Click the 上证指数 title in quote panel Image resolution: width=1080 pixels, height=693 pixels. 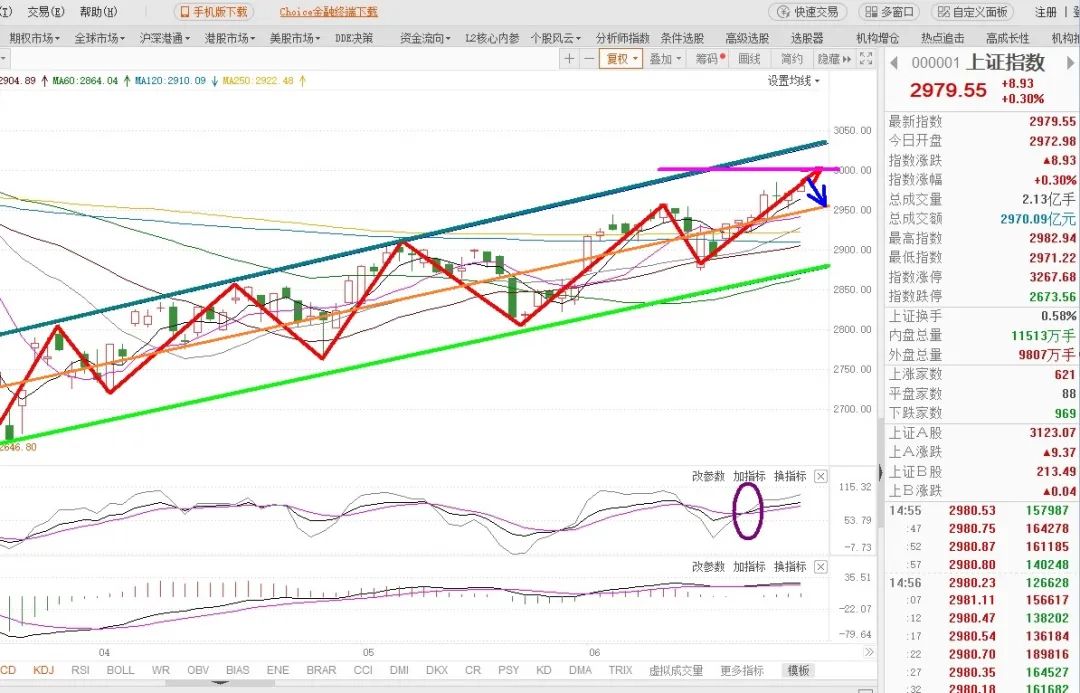[x=1006, y=63]
